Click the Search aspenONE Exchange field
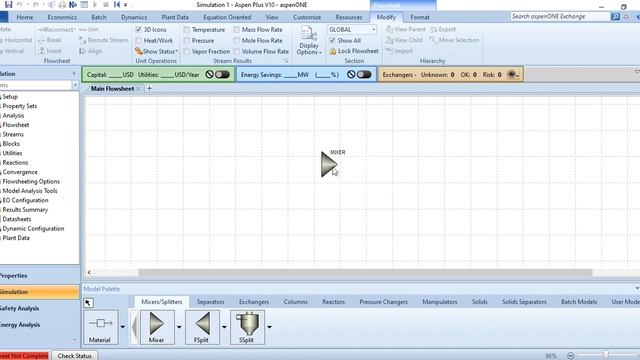Screen dimensions: 640x360 point(560,17)
